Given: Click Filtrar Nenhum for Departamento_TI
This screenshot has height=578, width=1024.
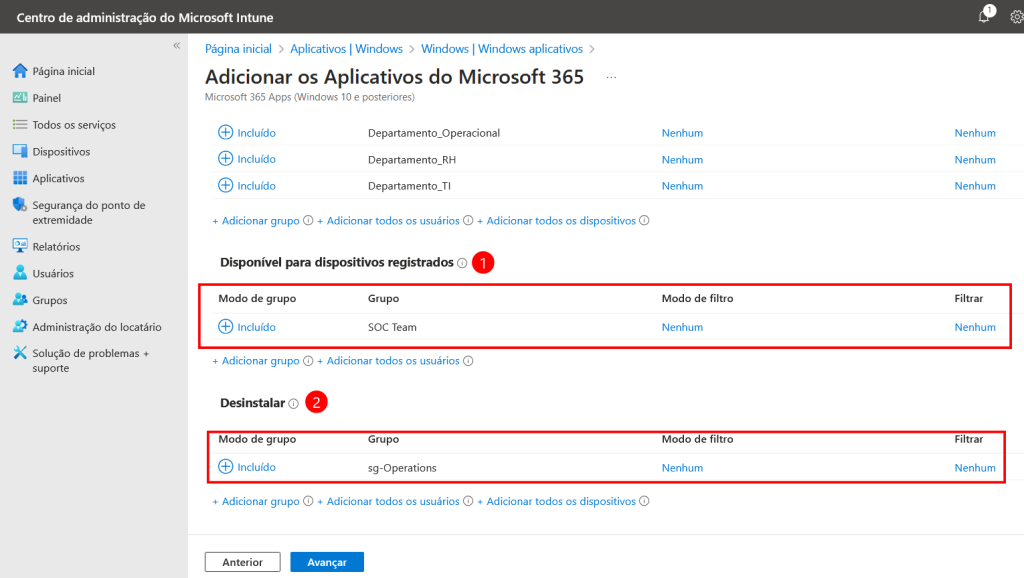Looking at the screenshot, I should (975, 185).
